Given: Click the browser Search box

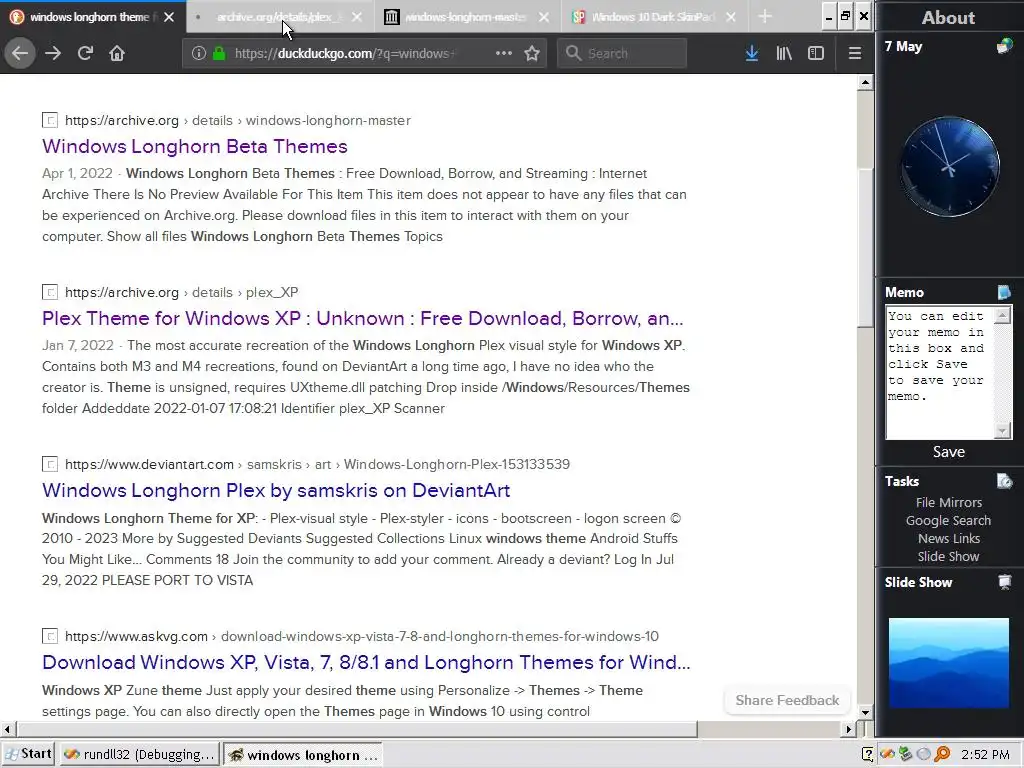Looking at the screenshot, I should point(622,53).
